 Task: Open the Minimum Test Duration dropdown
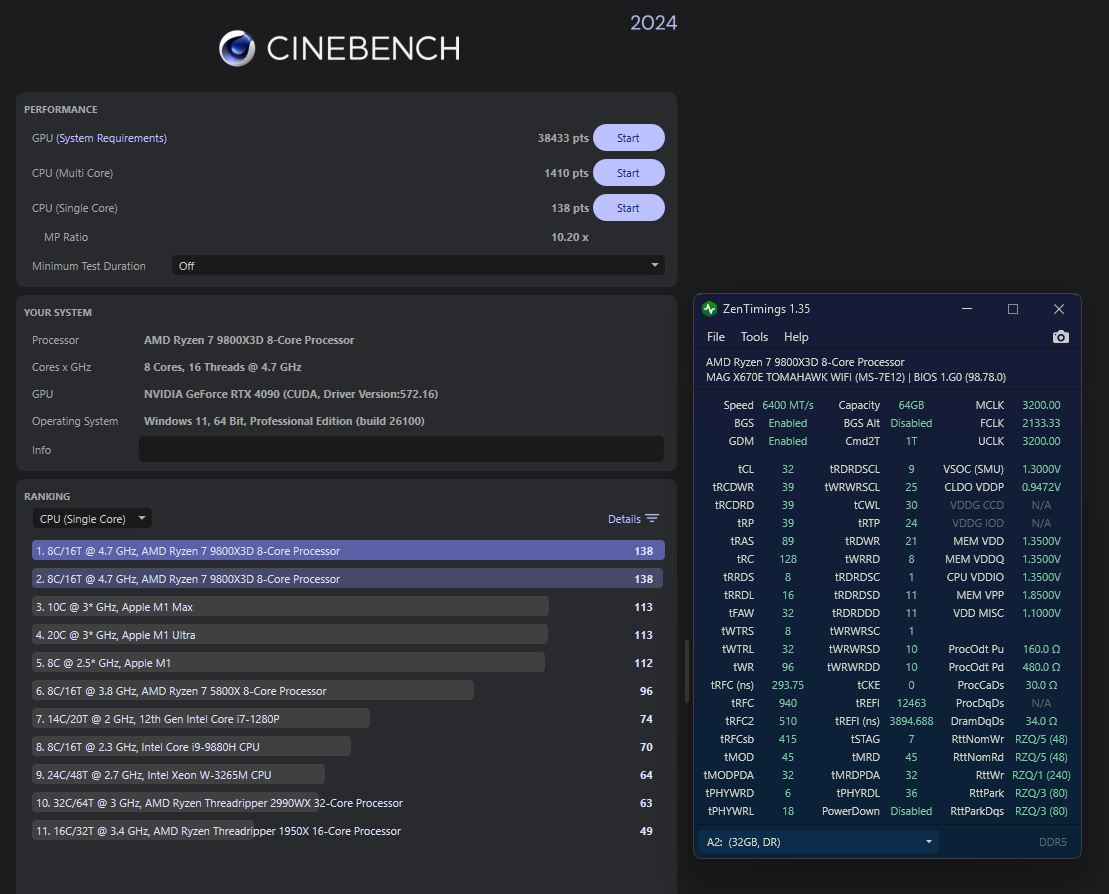coord(417,266)
